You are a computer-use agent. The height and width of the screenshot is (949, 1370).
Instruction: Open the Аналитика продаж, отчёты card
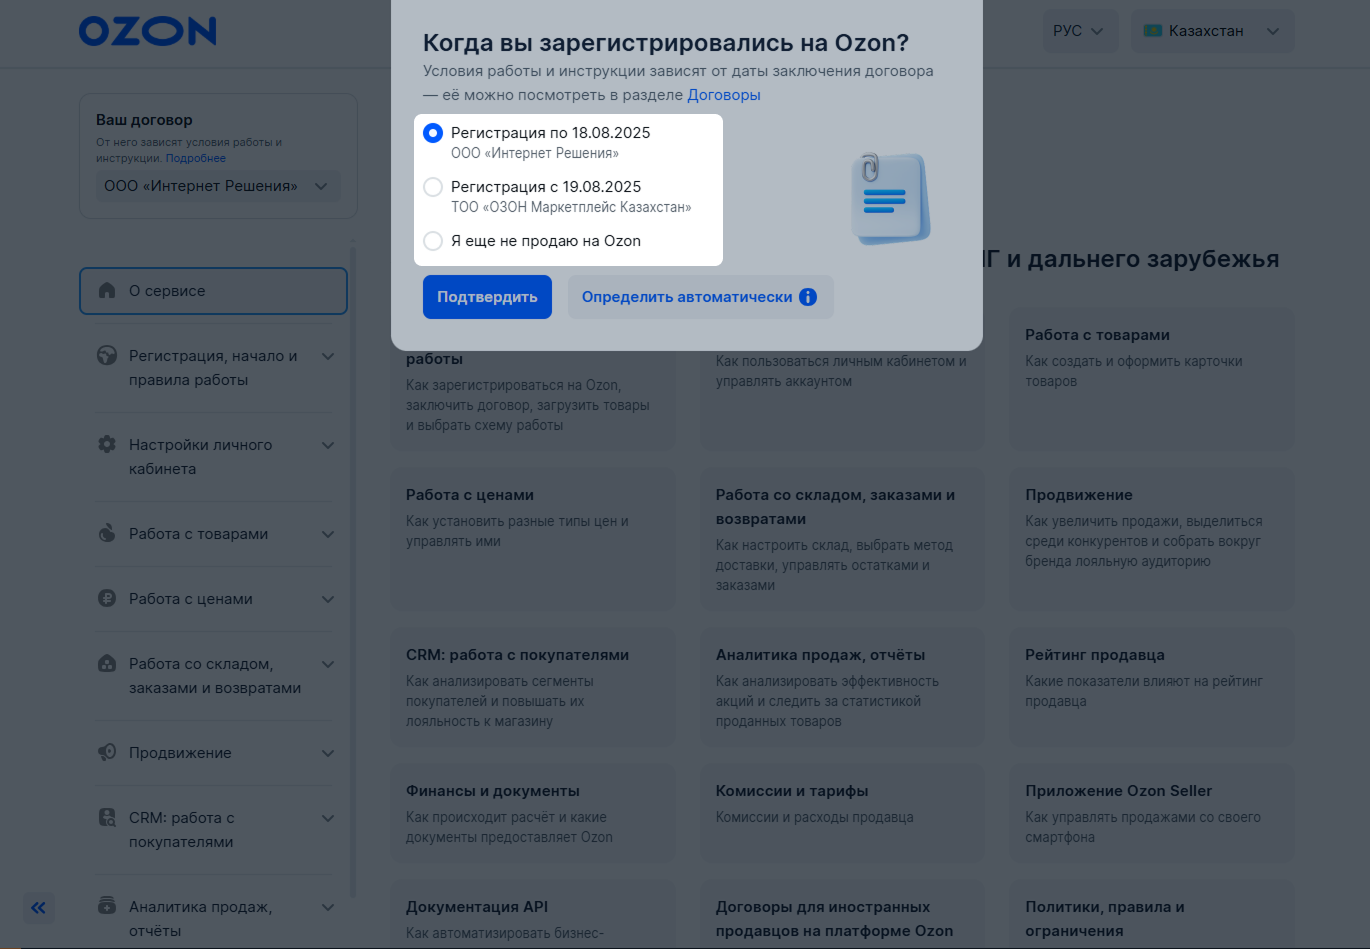click(842, 688)
